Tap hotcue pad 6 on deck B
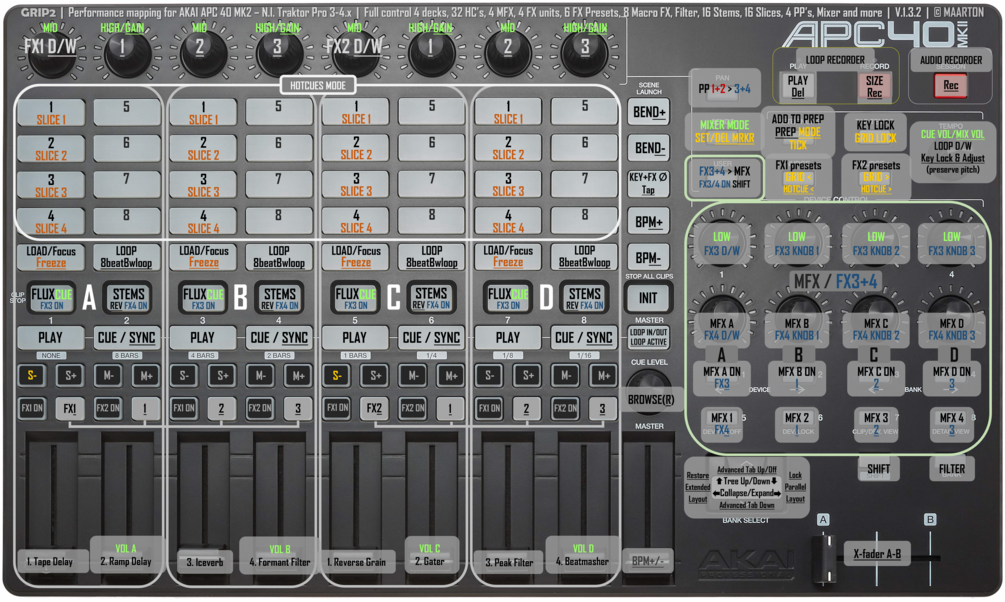 coord(279,149)
